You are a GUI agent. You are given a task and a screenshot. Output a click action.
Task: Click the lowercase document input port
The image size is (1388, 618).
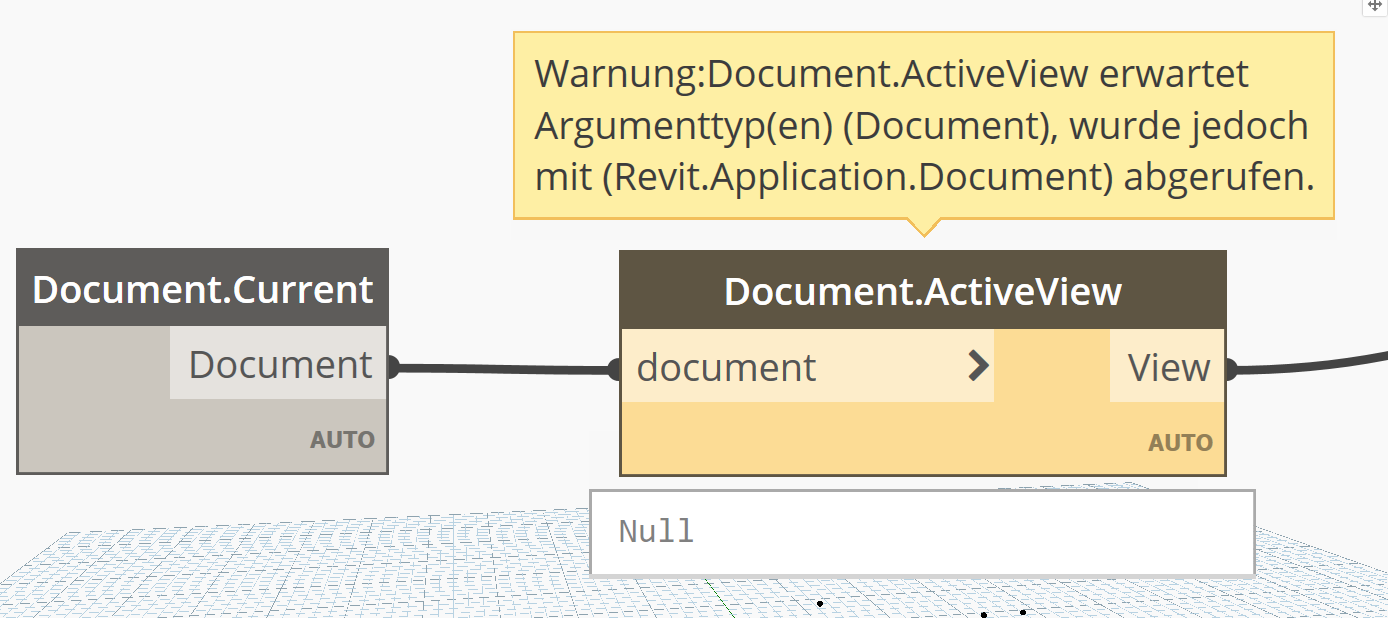pos(726,367)
